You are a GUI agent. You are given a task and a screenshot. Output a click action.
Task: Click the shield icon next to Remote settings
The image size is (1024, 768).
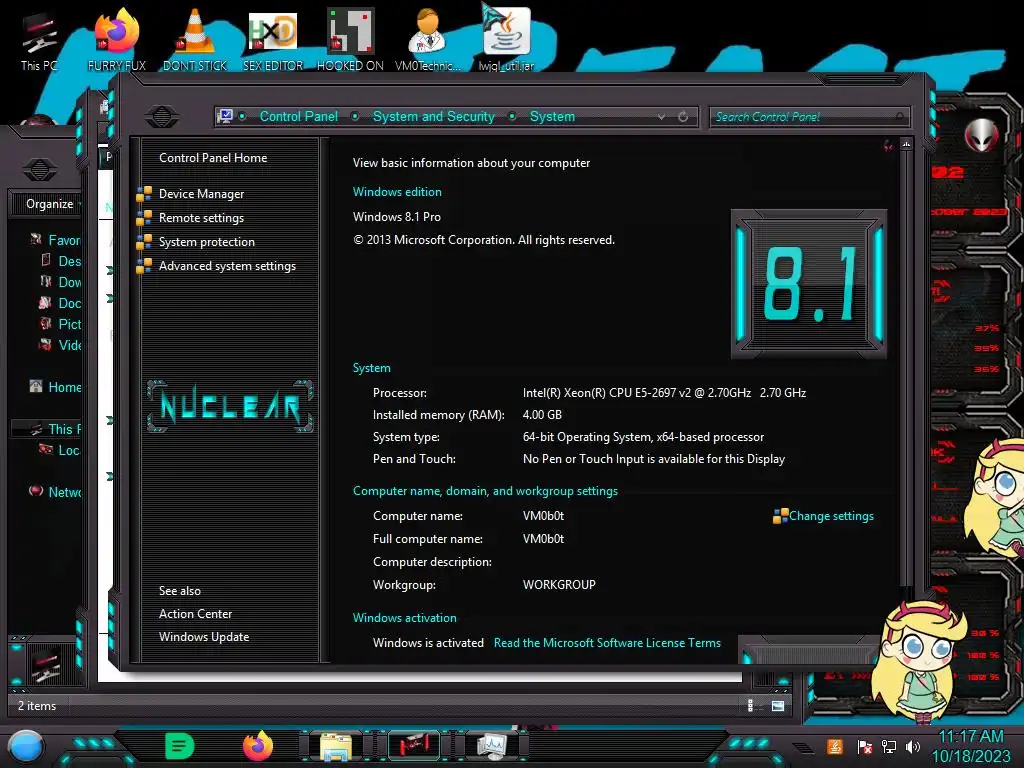pyautogui.click(x=144, y=218)
